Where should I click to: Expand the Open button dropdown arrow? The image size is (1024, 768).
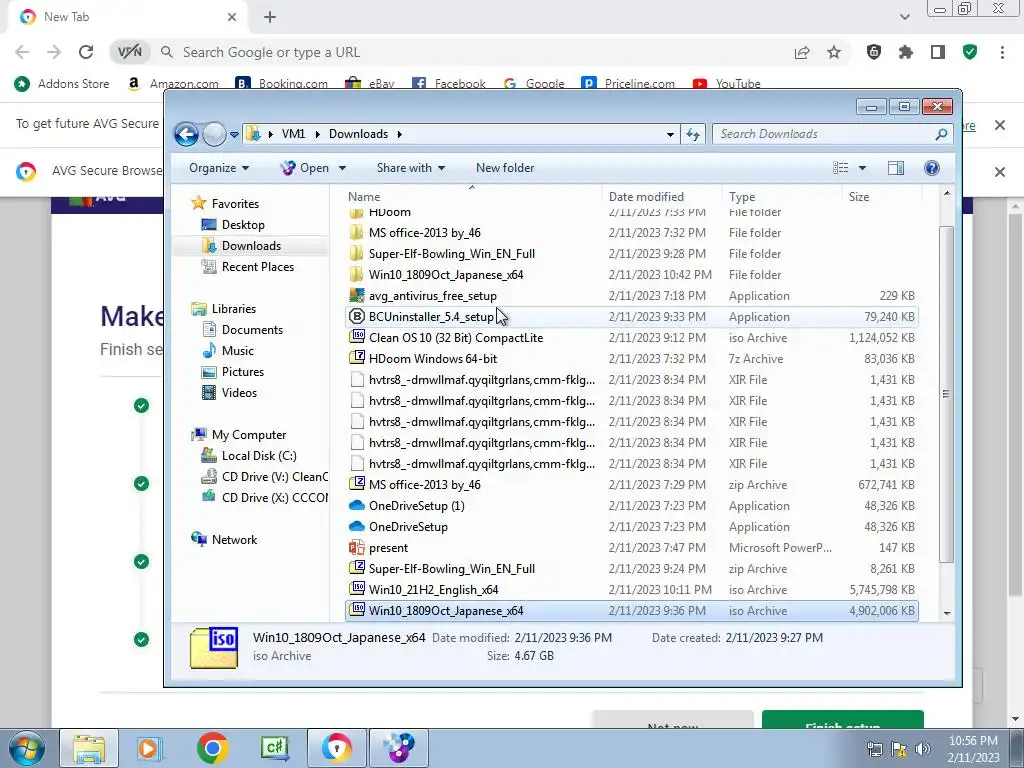click(x=342, y=168)
